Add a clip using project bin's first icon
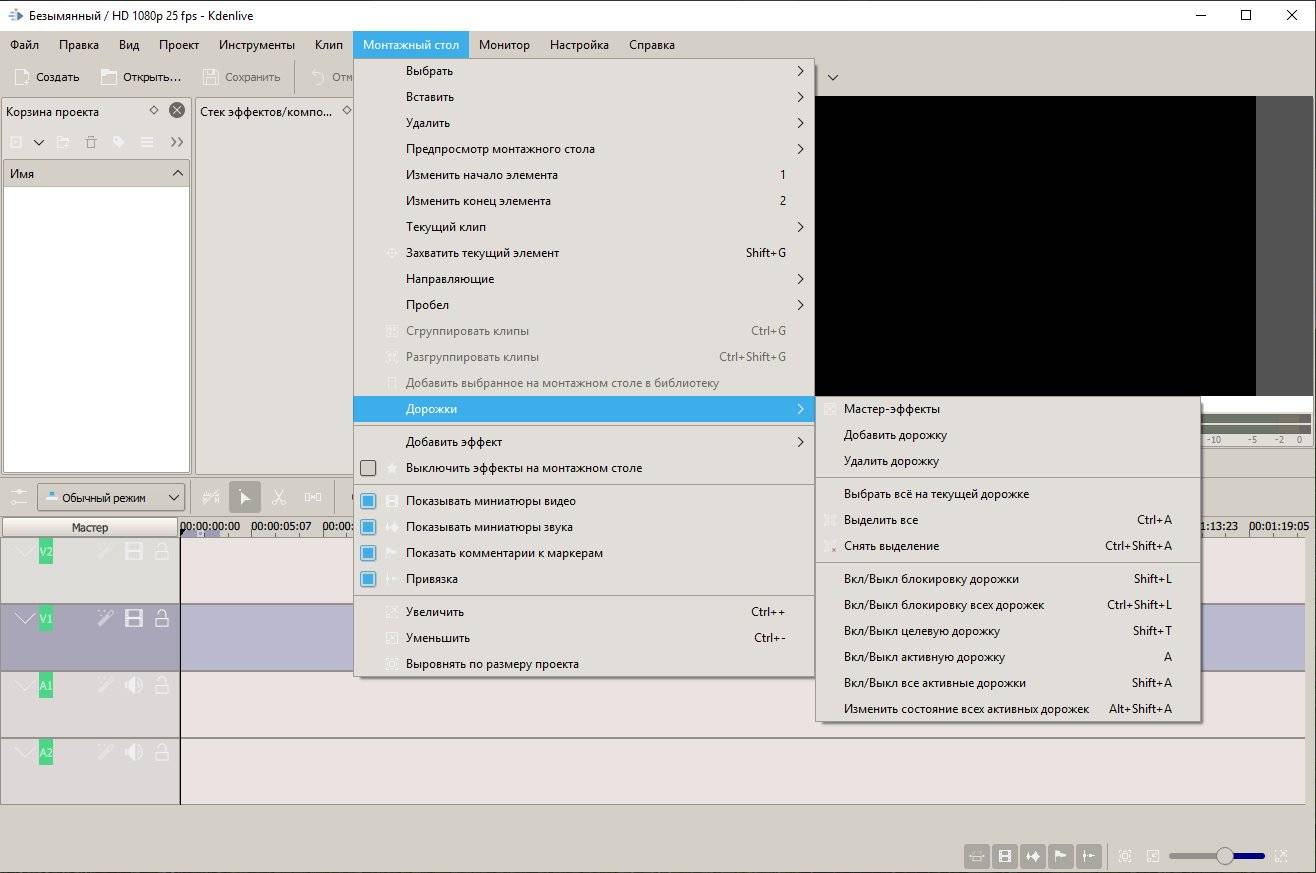 pyautogui.click(x=16, y=142)
